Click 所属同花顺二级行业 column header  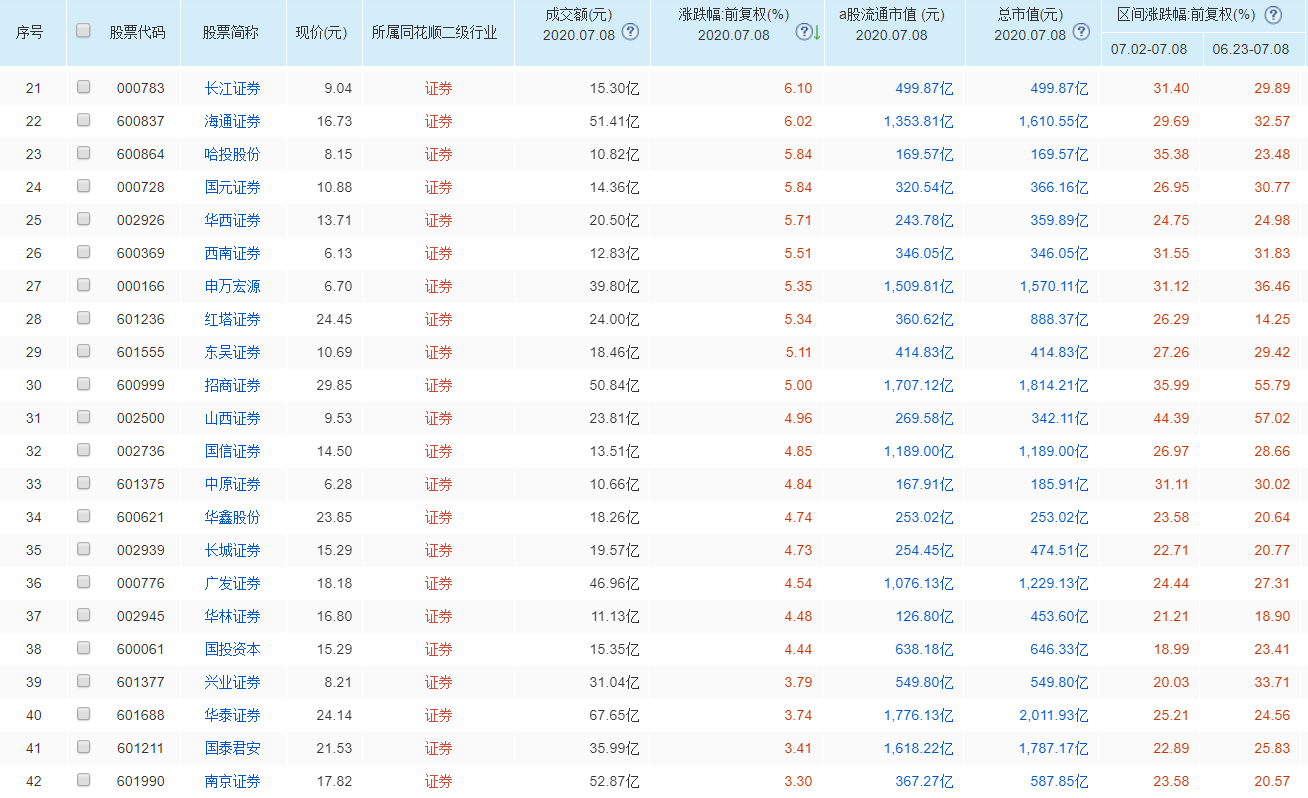[434, 32]
